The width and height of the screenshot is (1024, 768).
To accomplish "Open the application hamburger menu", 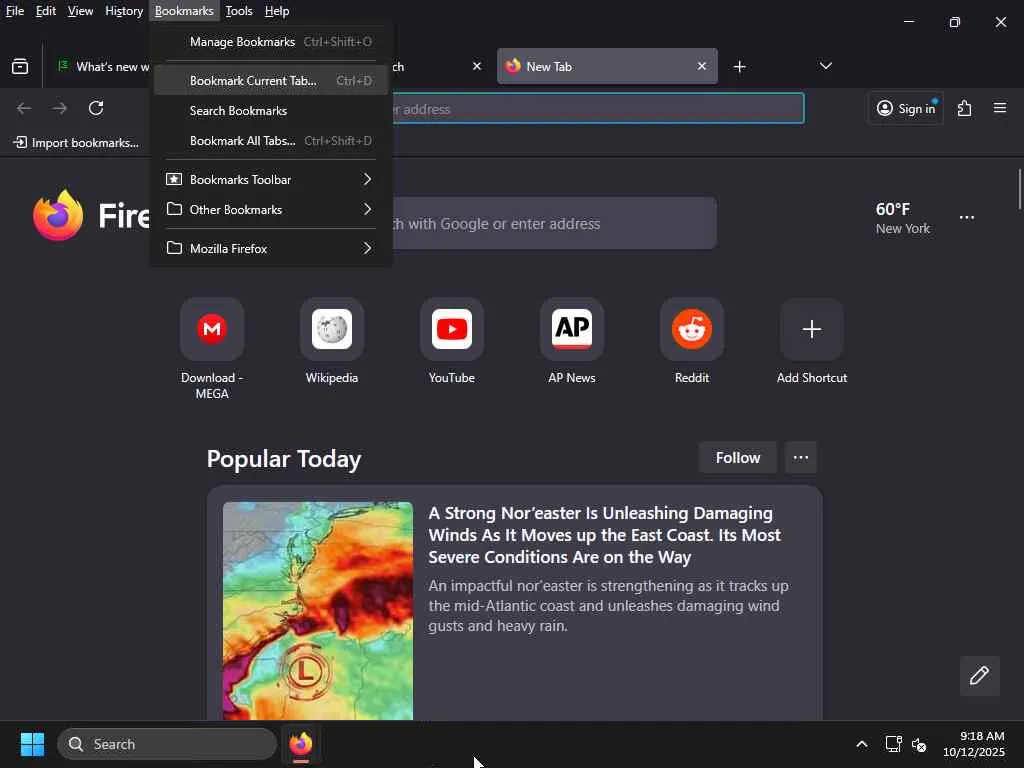I will point(999,108).
